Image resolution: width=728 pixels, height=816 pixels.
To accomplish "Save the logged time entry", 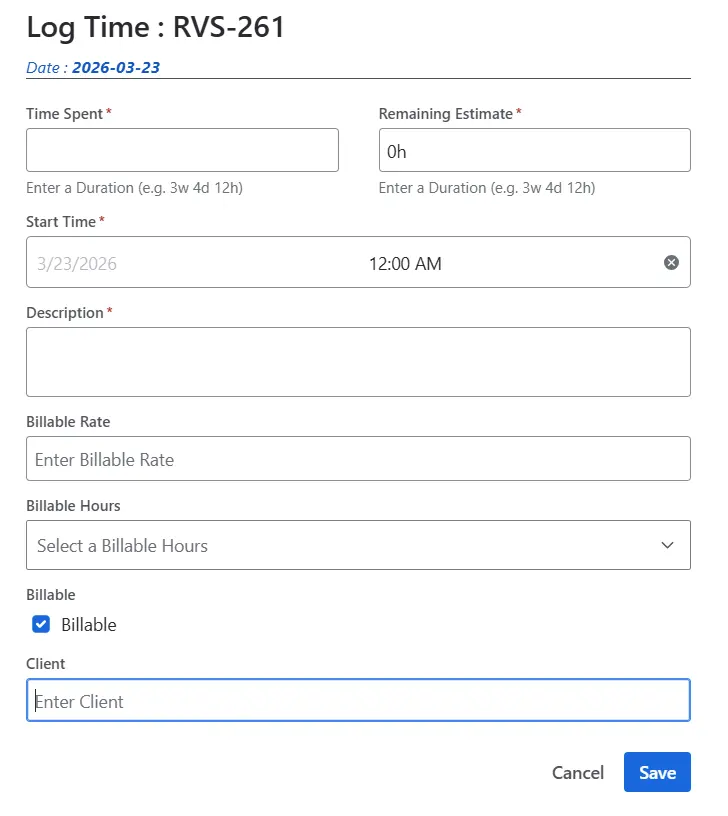I will 657,772.
